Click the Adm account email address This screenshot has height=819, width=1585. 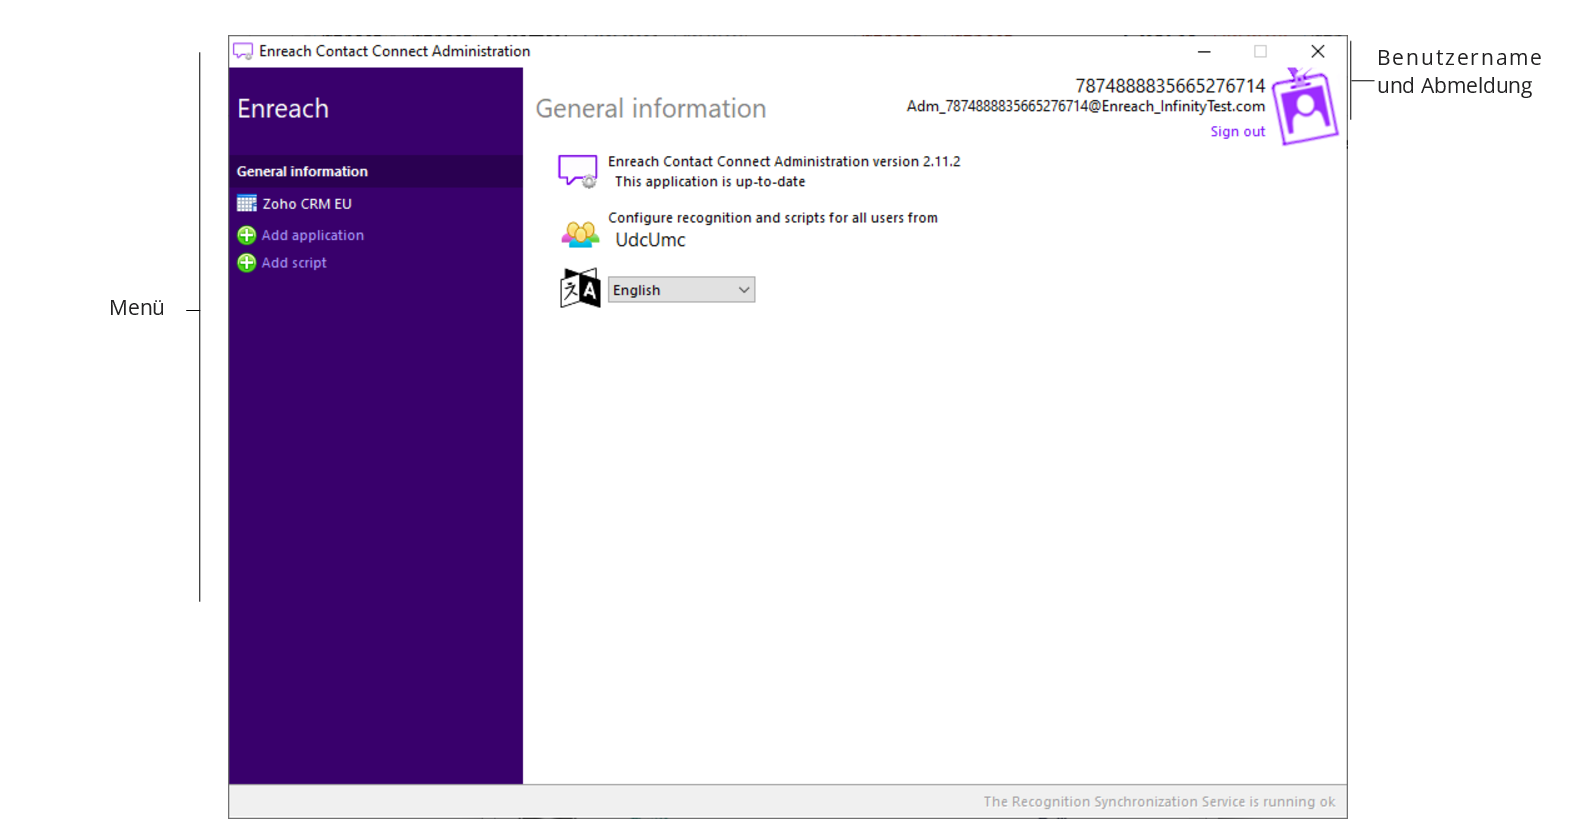click(x=1085, y=107)
